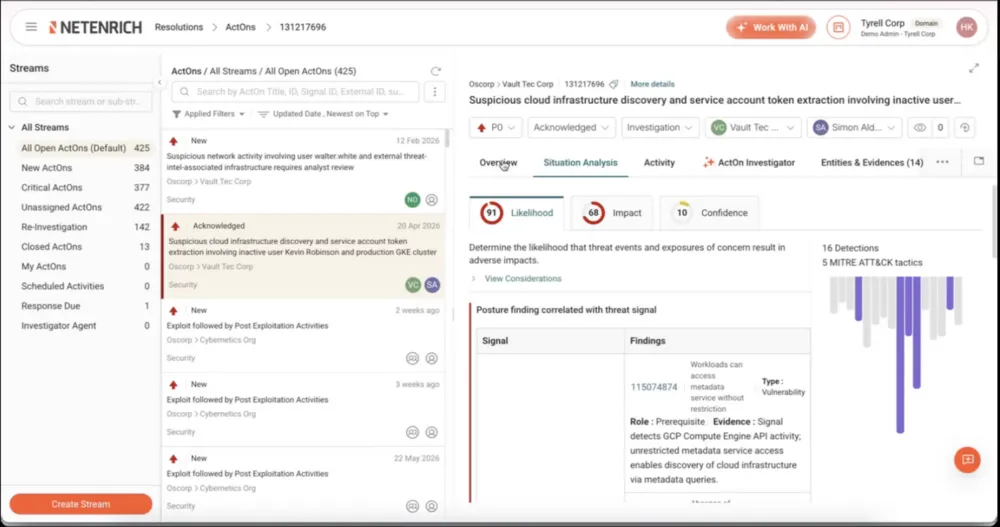Click the Create Stream button

click(x=81, y=504)
